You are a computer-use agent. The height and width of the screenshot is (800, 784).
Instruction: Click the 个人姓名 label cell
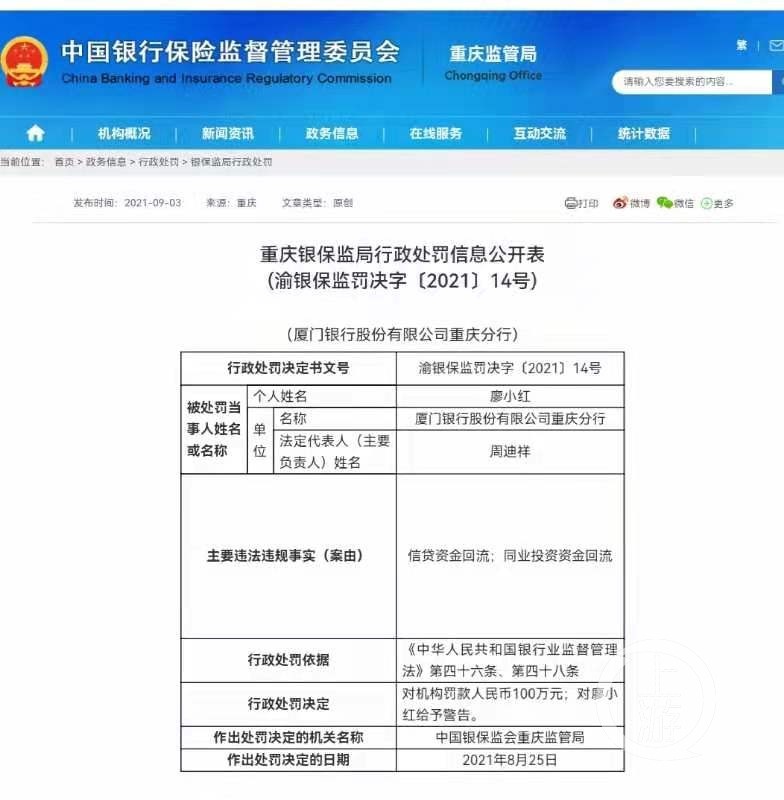(x=322, y=396)
